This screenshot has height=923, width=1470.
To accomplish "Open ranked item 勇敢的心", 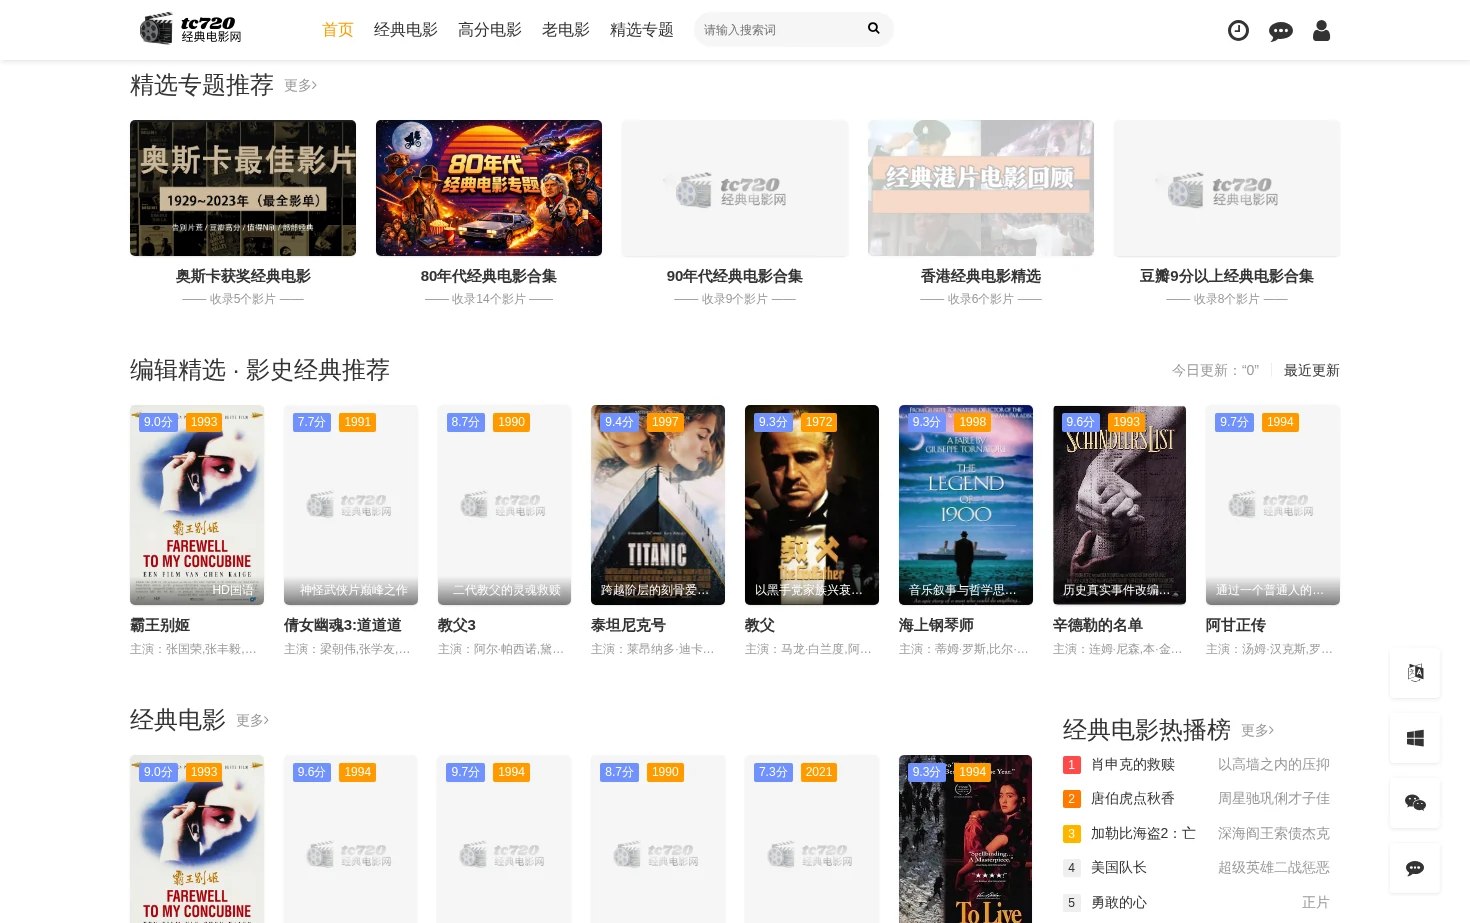I will tap(1119, 902).
